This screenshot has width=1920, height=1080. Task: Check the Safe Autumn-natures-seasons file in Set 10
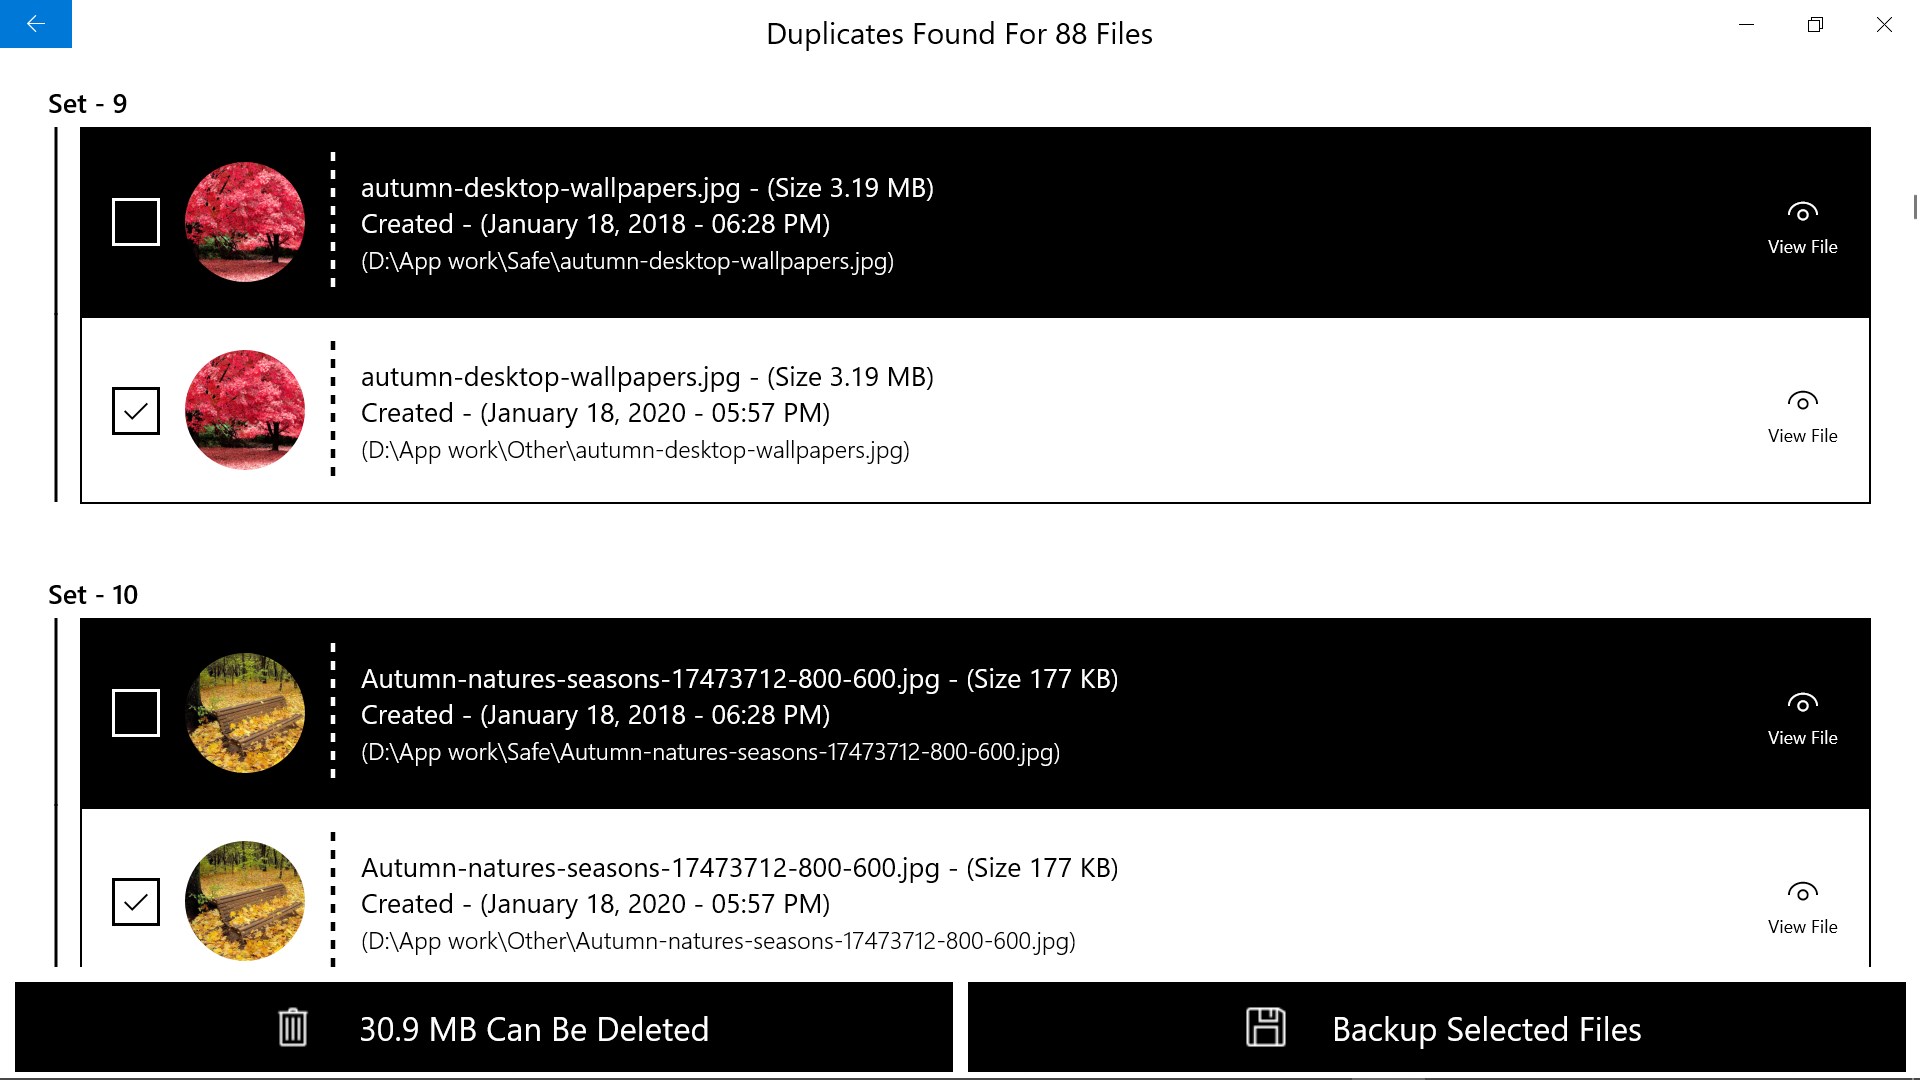tap(135, 712)
